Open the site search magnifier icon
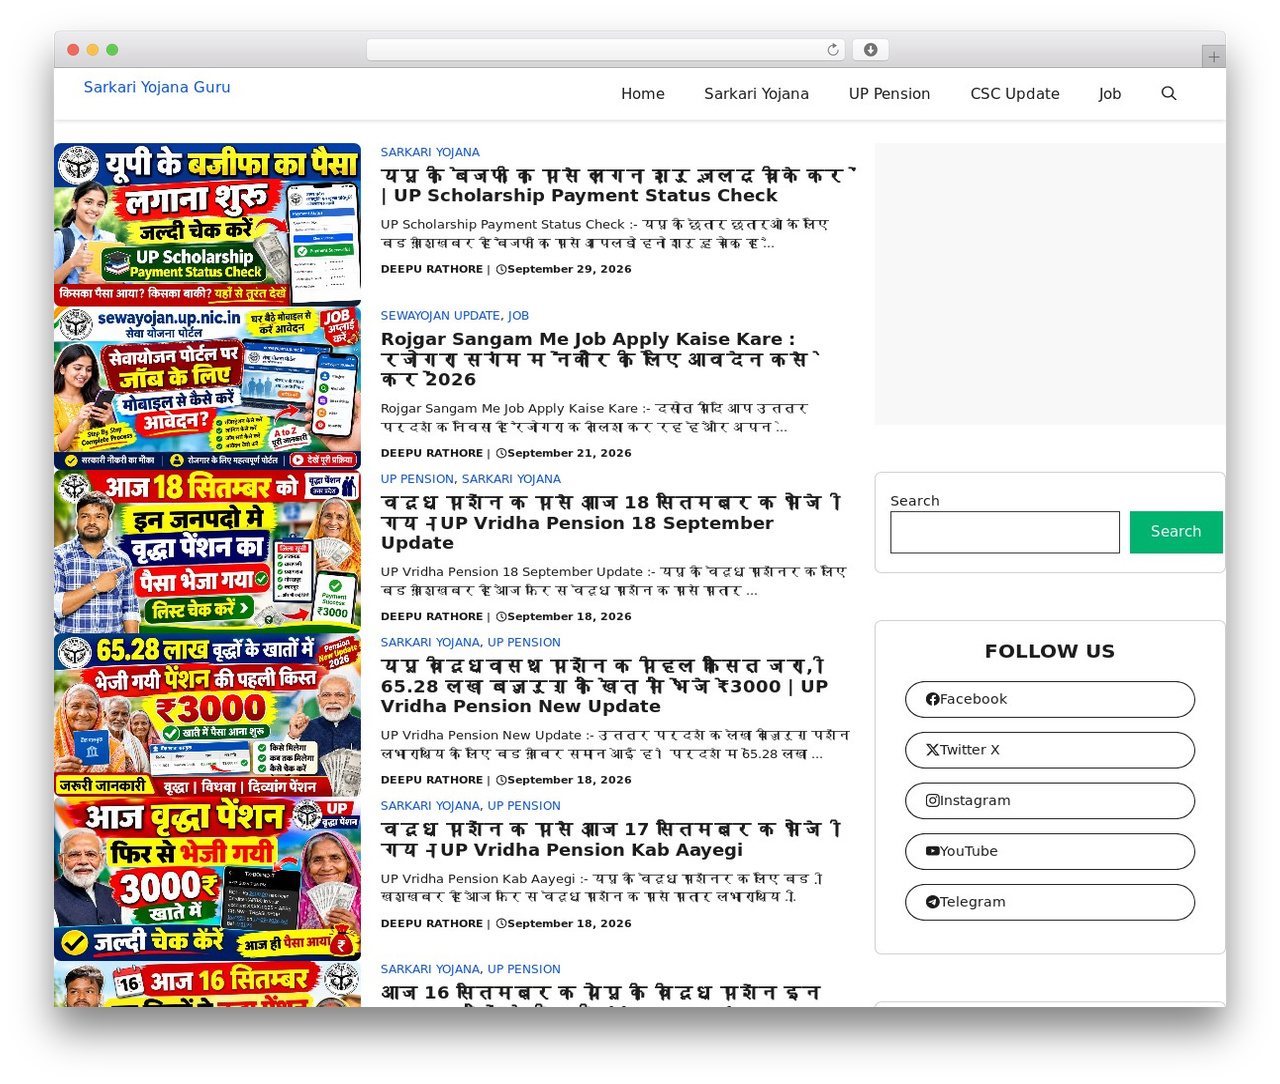The height and width of the screenshot is (1084, 1280). (1168, 93)
